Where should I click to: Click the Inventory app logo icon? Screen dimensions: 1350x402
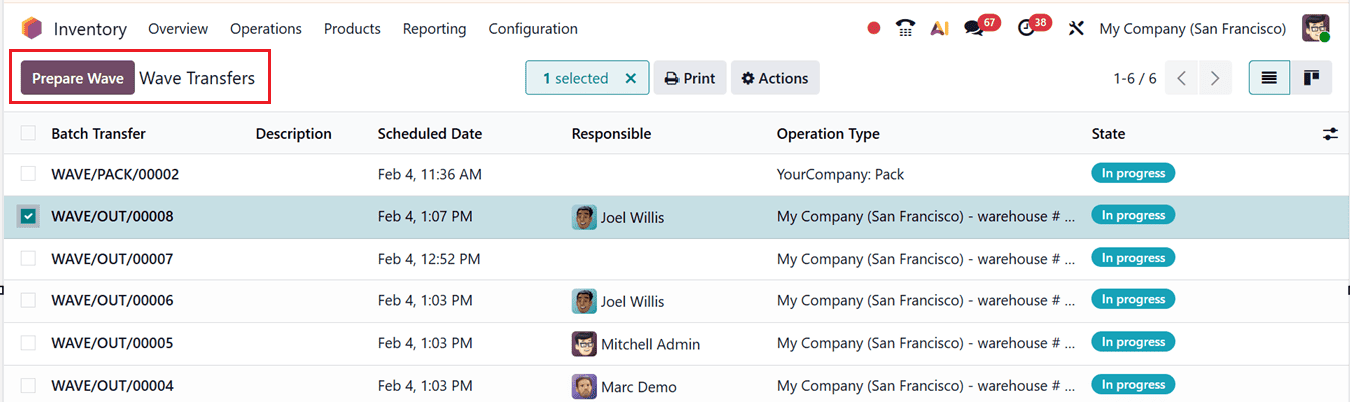32,29
